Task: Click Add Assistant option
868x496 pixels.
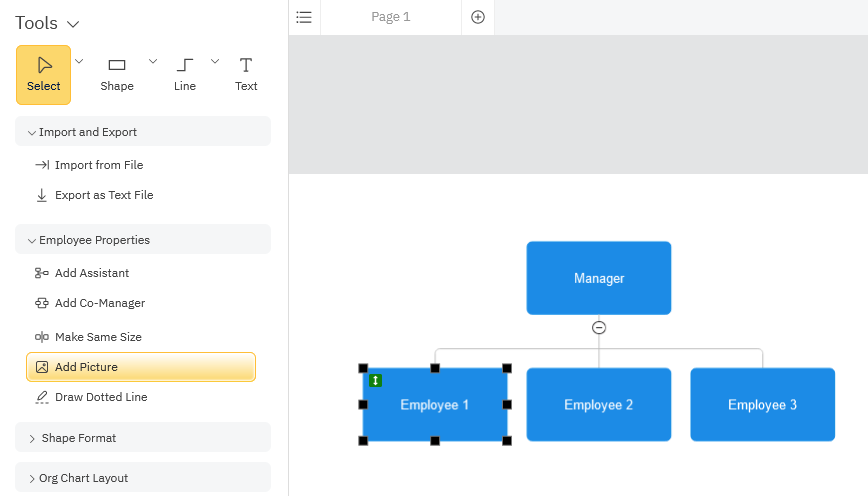Action: point(91,273)
